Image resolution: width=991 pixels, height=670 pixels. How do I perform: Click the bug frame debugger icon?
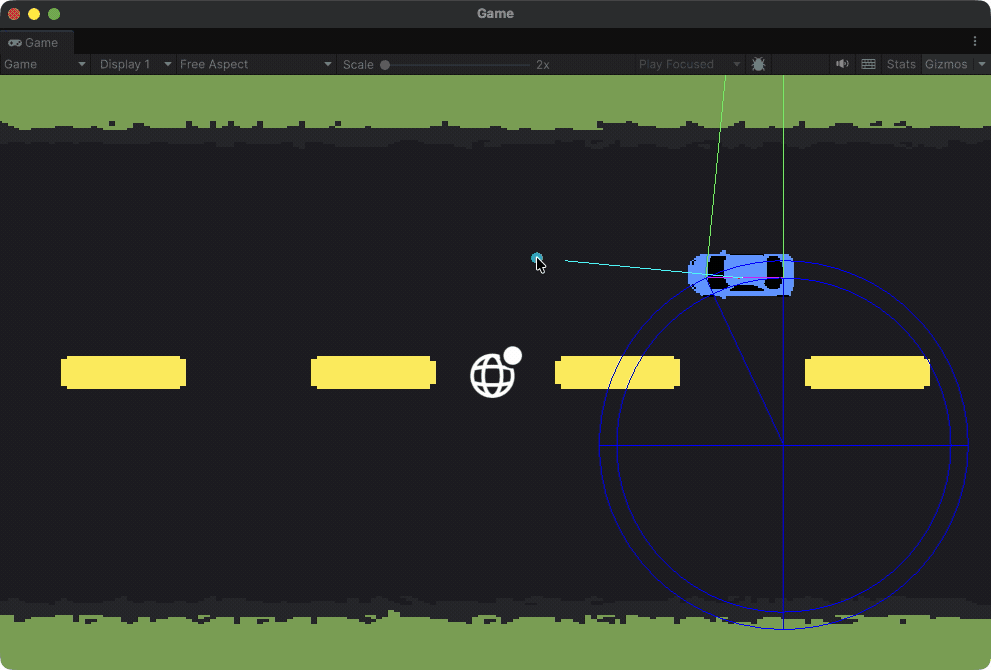(758, 64)
